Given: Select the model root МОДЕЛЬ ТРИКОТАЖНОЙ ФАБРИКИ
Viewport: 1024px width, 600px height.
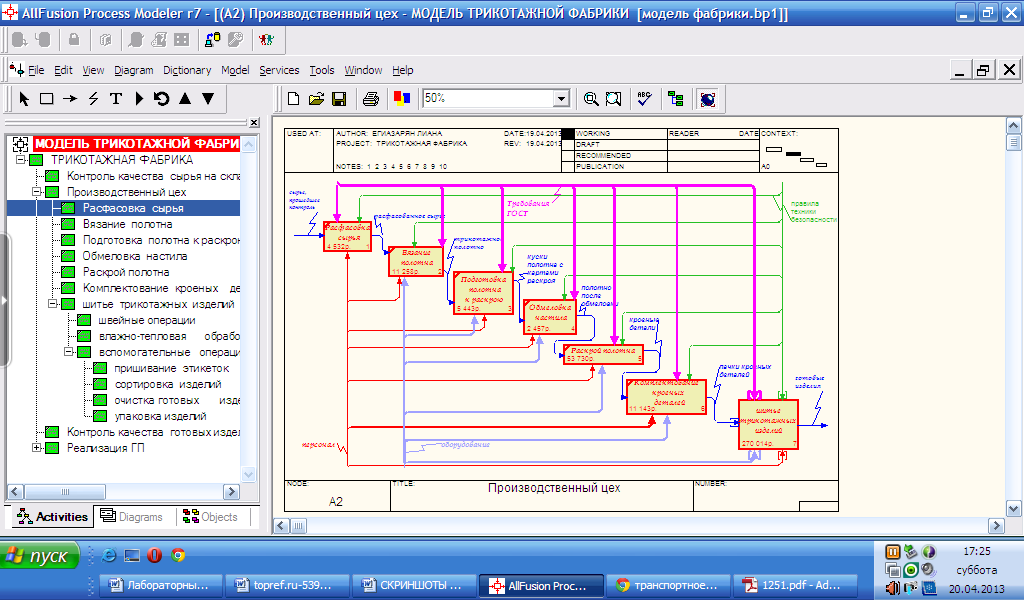Looking at the screenshot, I should coord(136,144).
